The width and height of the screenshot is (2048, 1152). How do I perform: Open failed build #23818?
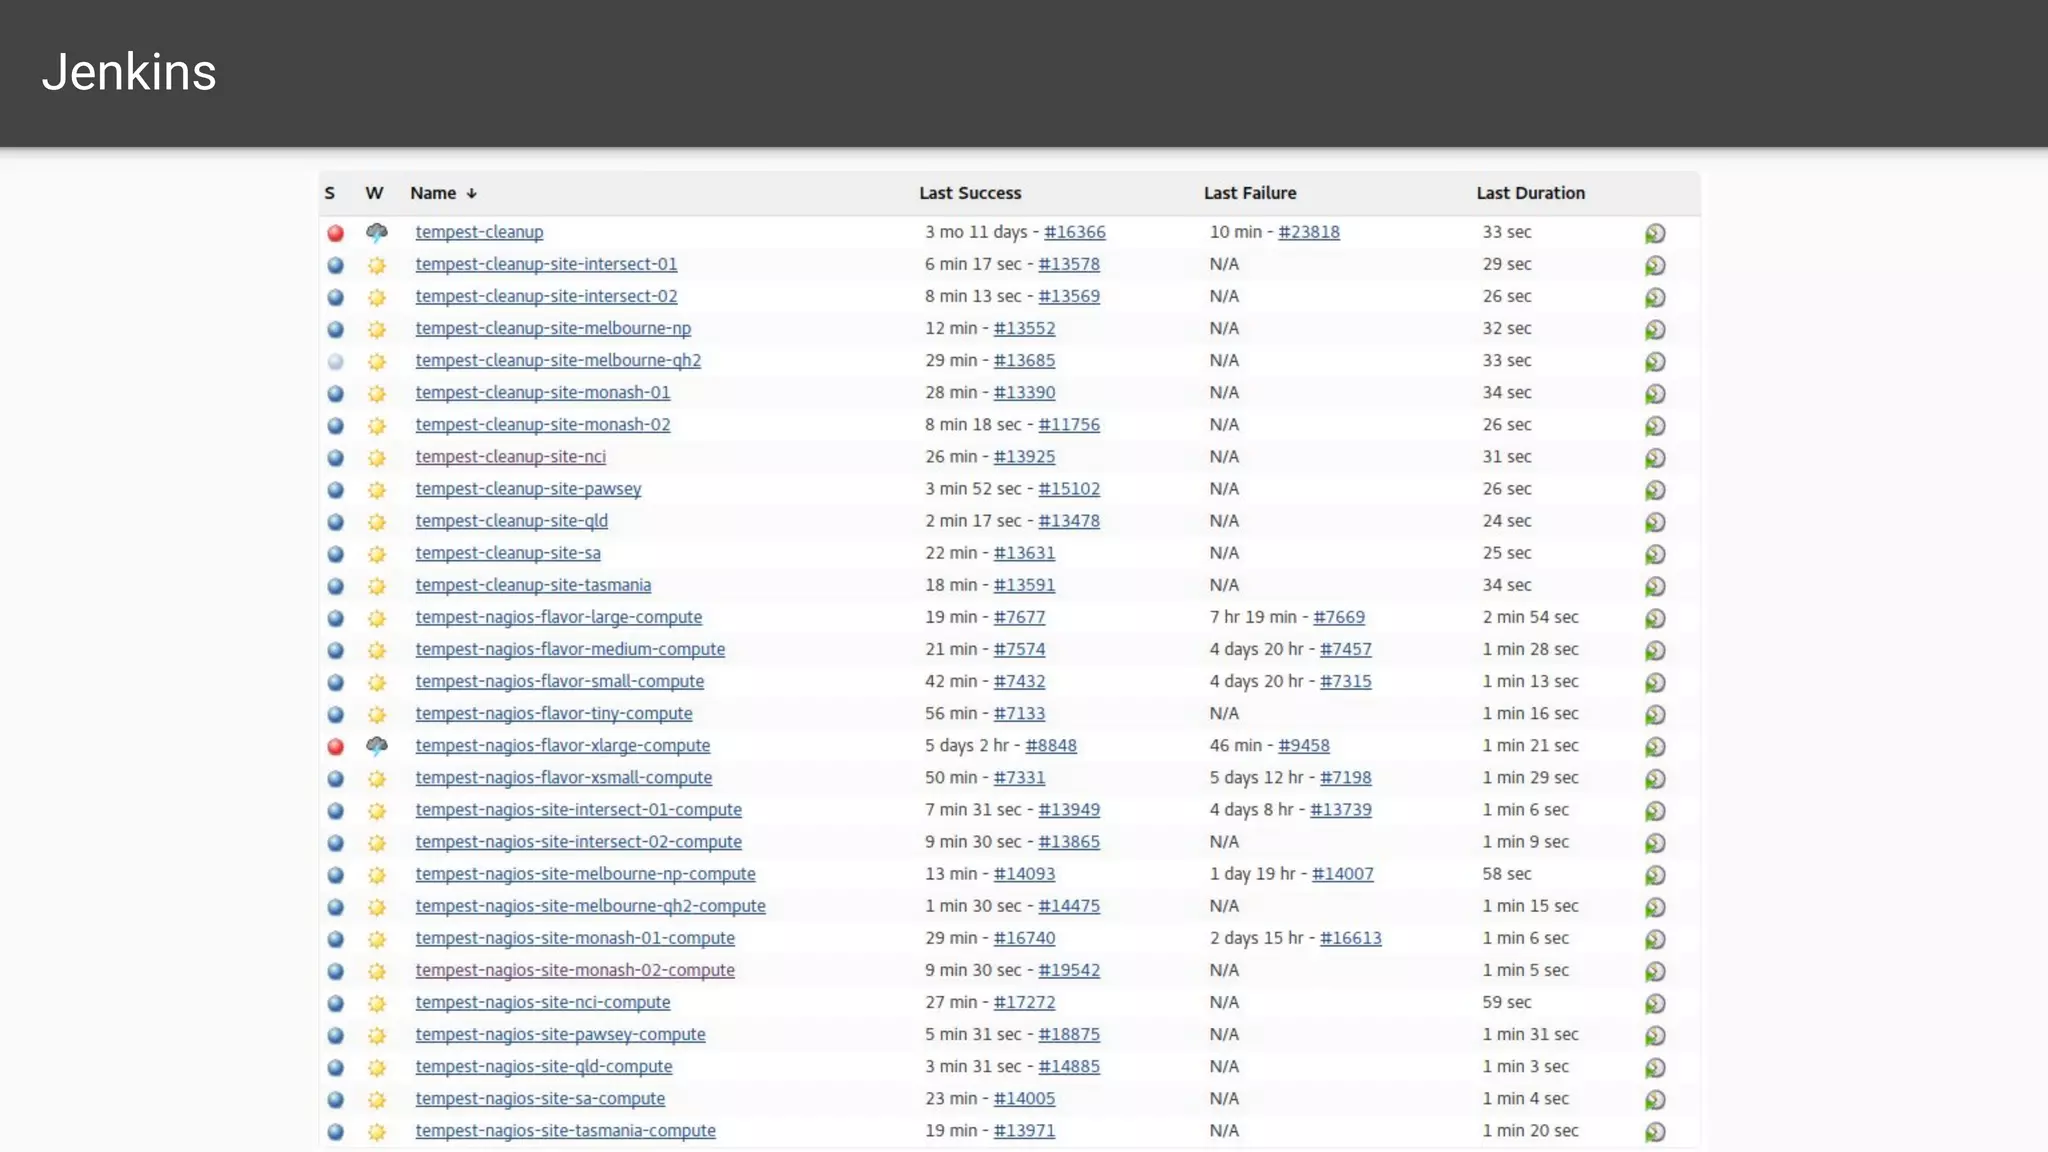pyautogui.click(x=1308, y=232)
